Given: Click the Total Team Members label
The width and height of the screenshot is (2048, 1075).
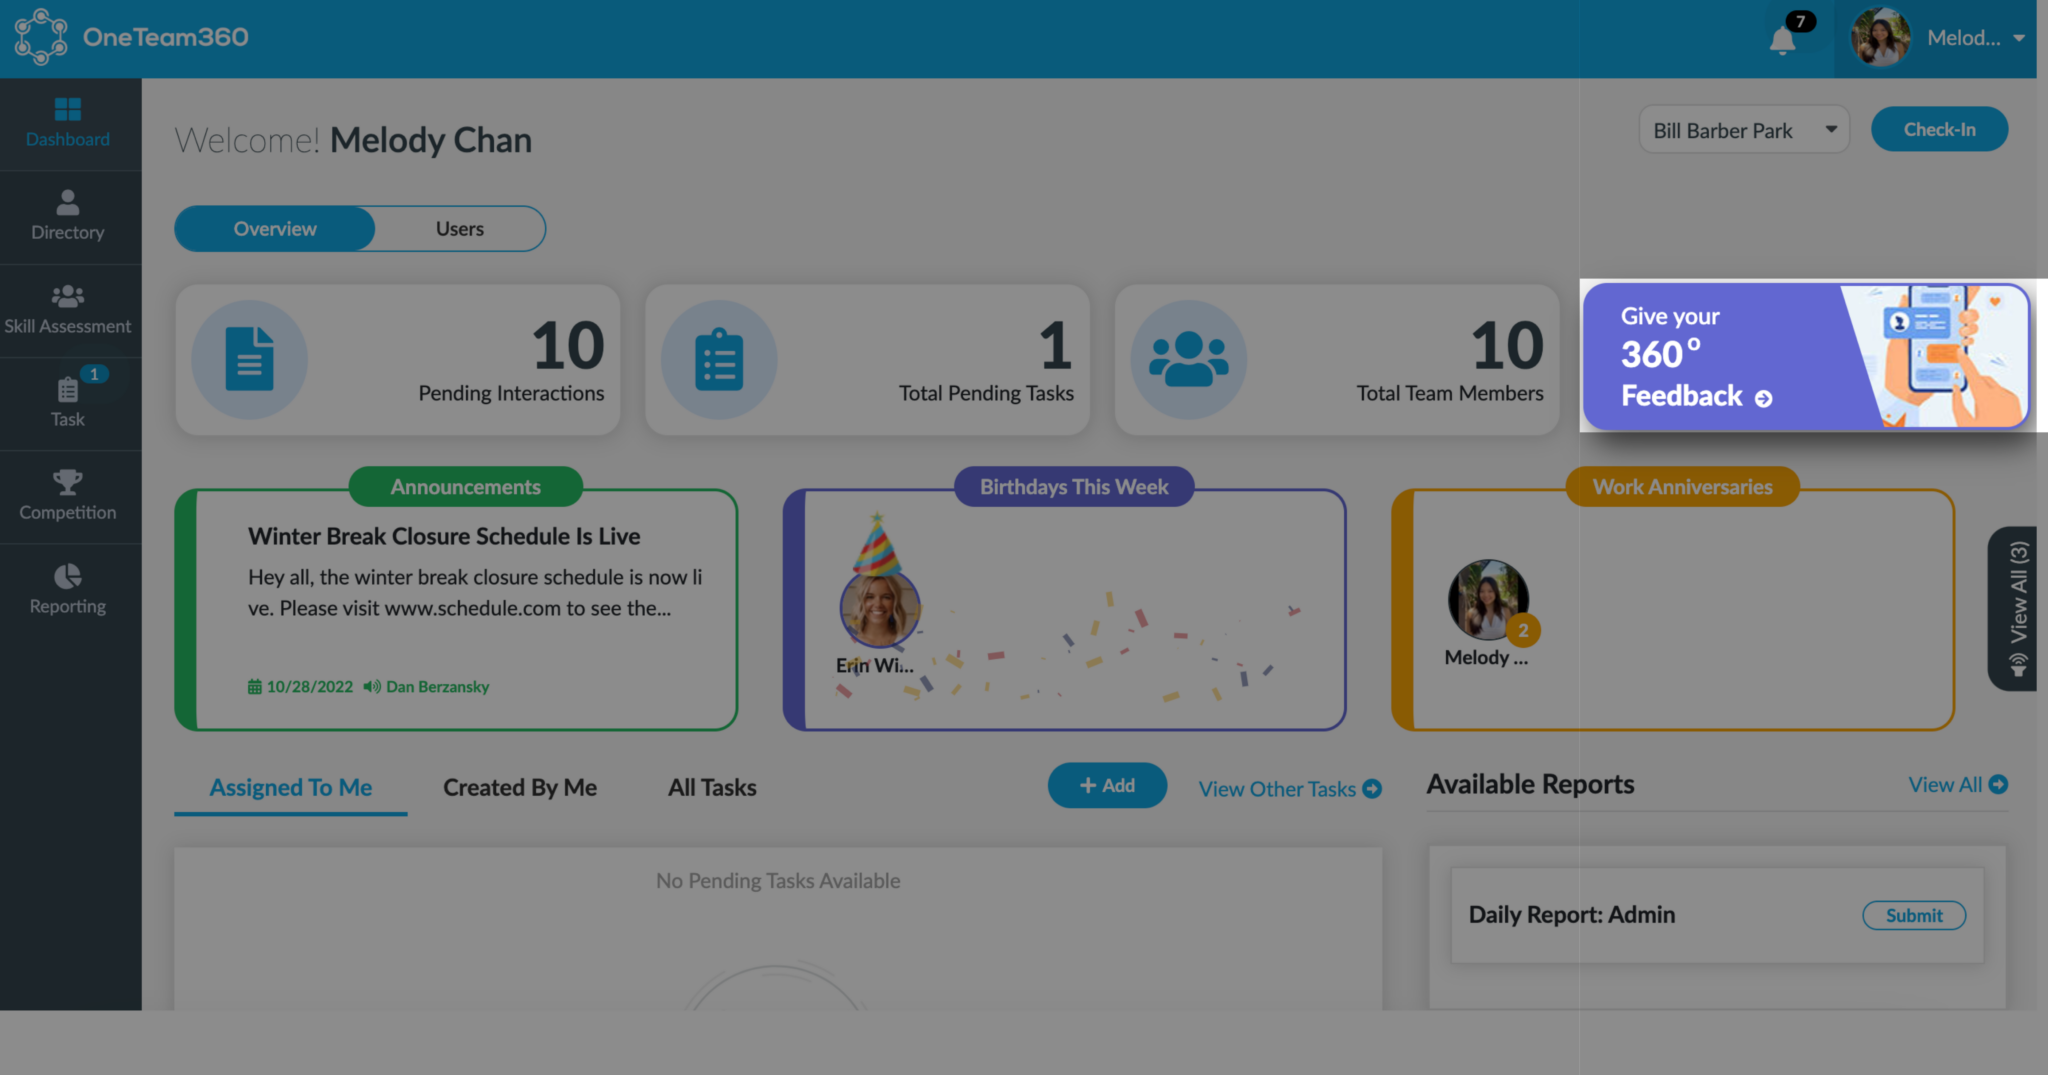Looking at the screenshot, I should click(x=1450, y=393).
